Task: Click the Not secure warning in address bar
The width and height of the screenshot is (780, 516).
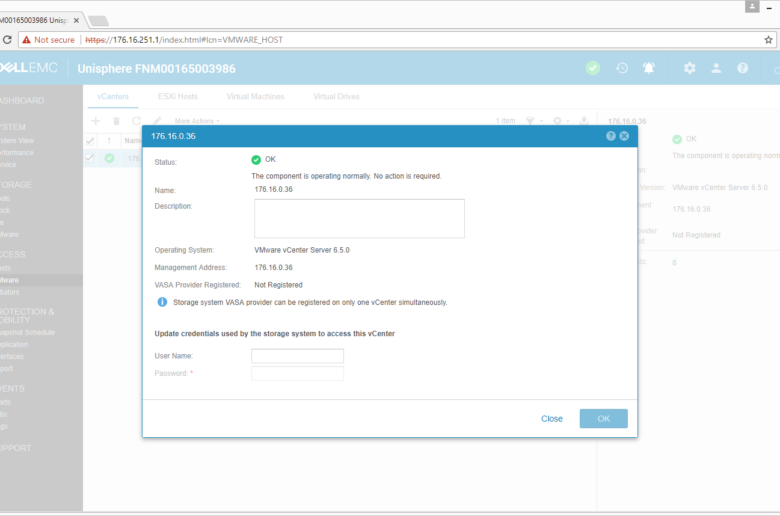Action: [x=48, y=40]
